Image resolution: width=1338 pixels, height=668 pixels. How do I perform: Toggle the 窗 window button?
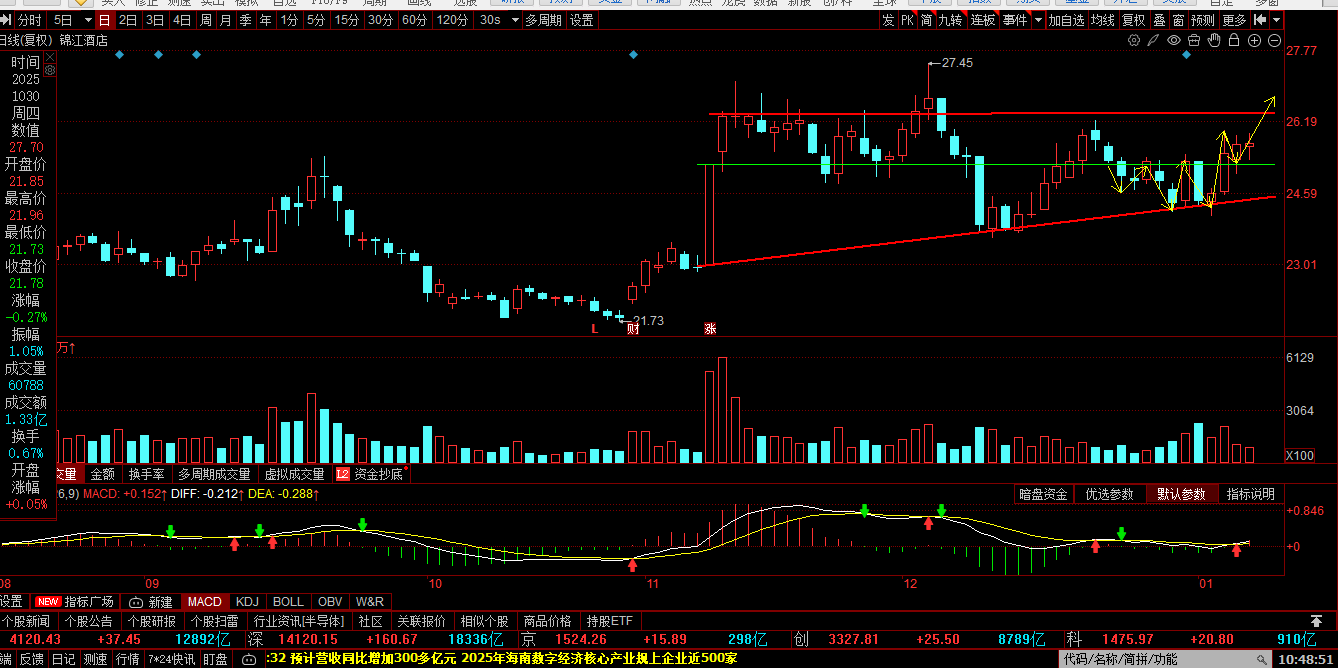coord(1178,20)
